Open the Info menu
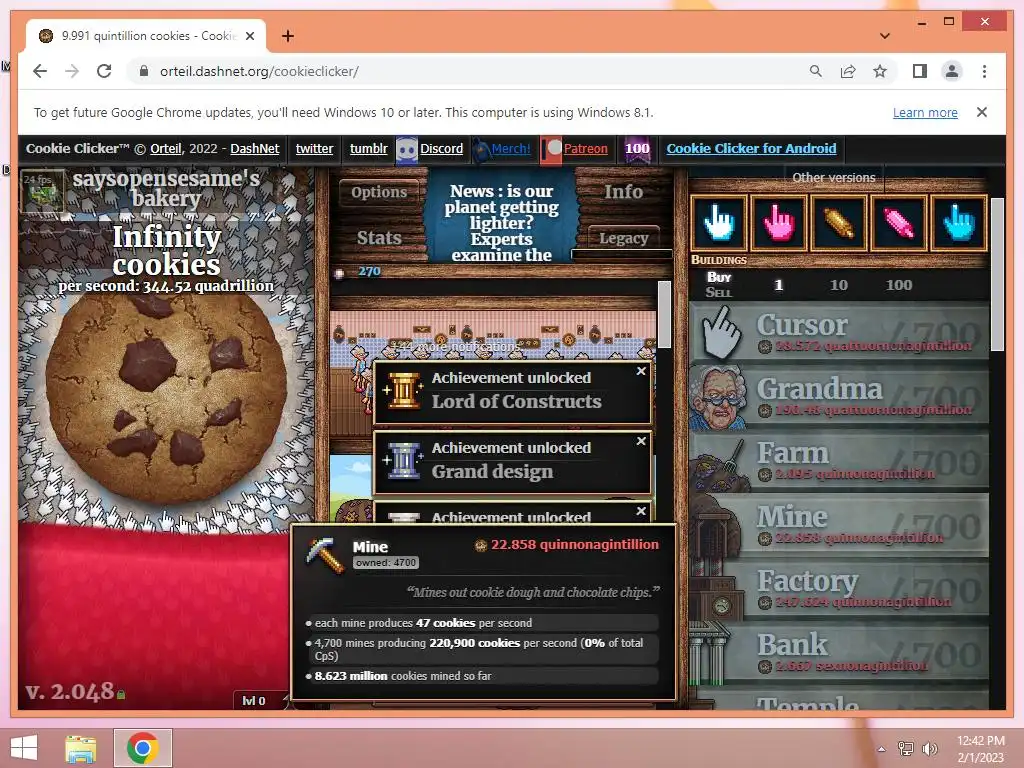This screenshot has height=768, width=1024. tap(623, 192)
